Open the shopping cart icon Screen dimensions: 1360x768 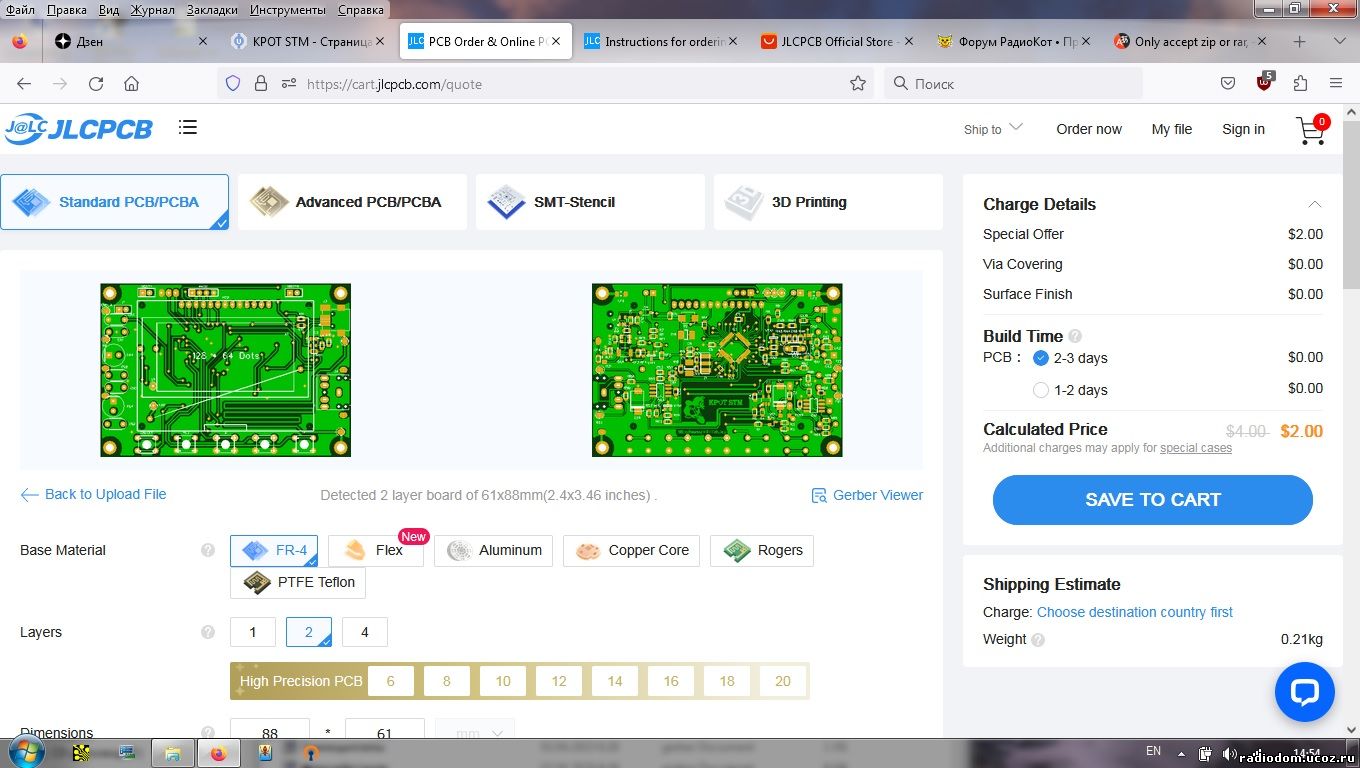click(x=1311, y=130)
